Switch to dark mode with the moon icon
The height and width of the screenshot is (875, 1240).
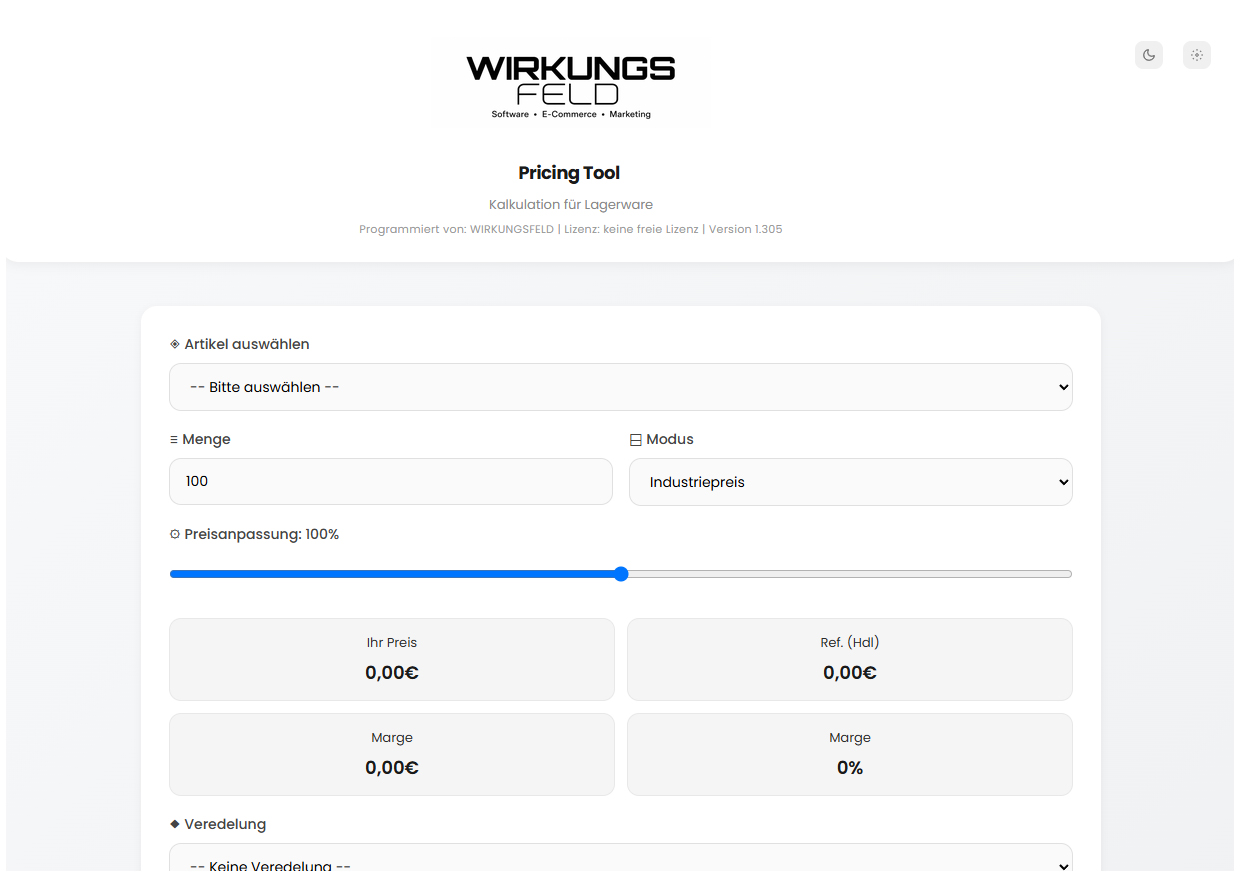click(x=1149, y=55)
